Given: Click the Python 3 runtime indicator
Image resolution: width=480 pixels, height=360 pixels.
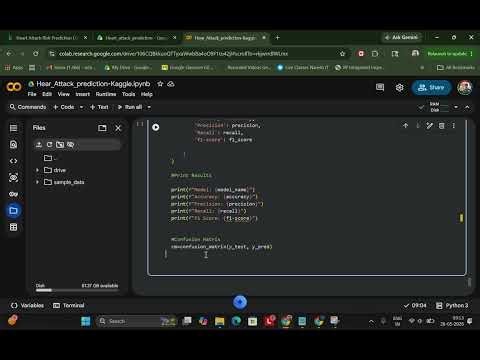Looking at the screenshot, I should [x=452, y=305].
